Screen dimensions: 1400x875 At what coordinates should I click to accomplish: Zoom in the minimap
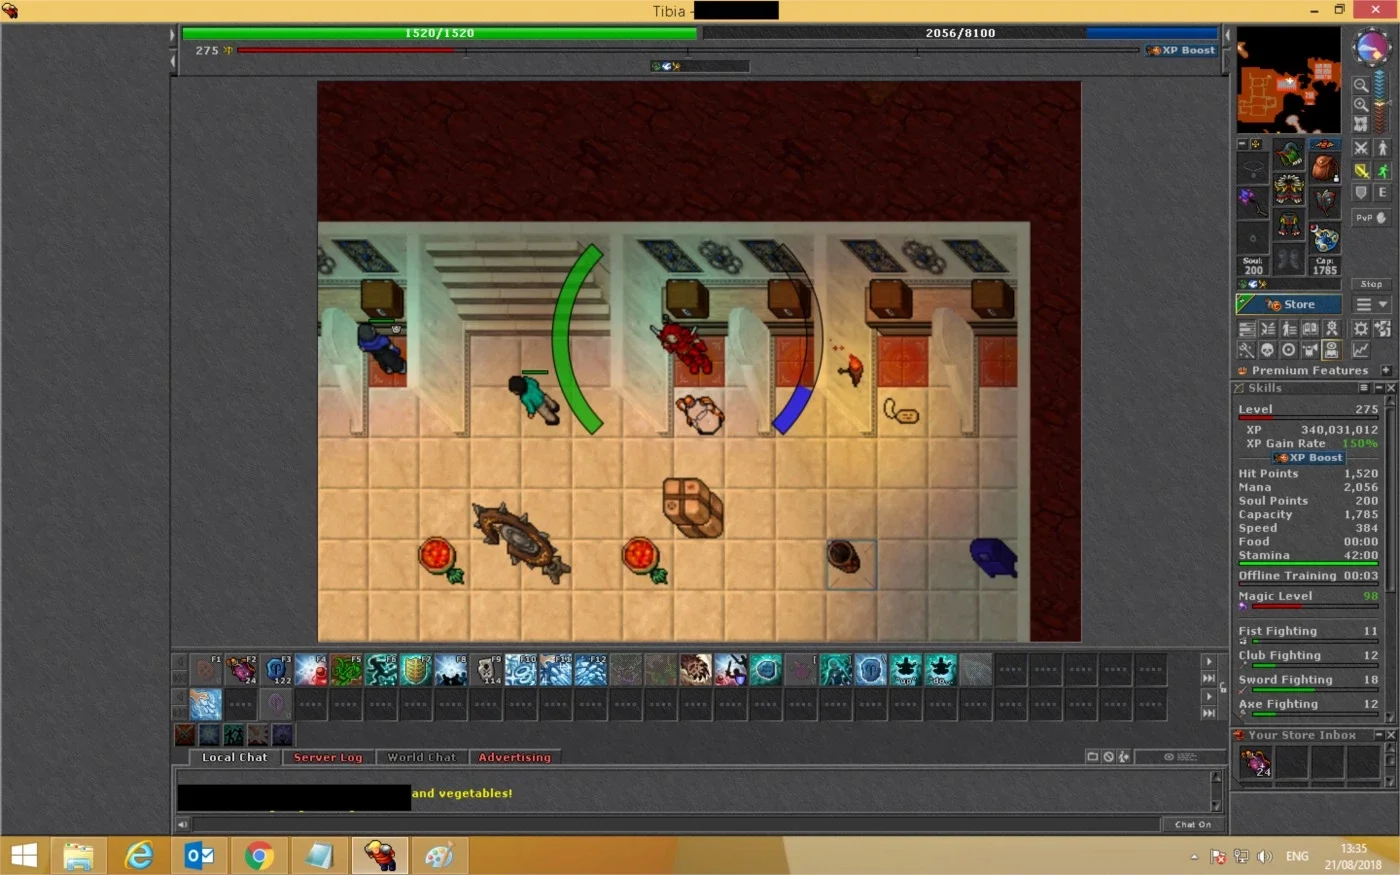click(x=1361, y=105)
